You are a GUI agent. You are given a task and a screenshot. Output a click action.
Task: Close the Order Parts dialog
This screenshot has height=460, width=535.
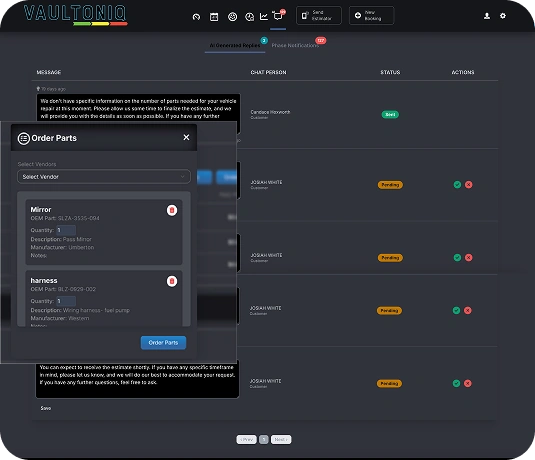click(186, 137)
